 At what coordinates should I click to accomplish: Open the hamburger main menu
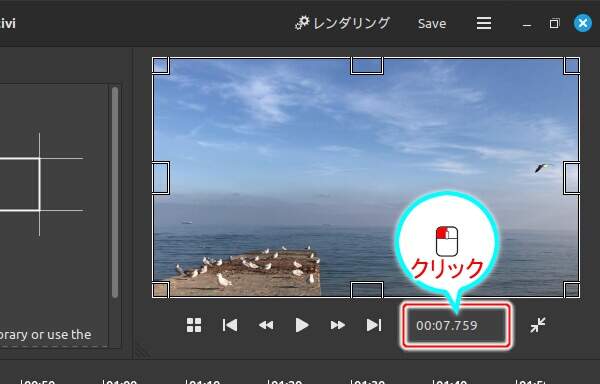coord(484,23)
